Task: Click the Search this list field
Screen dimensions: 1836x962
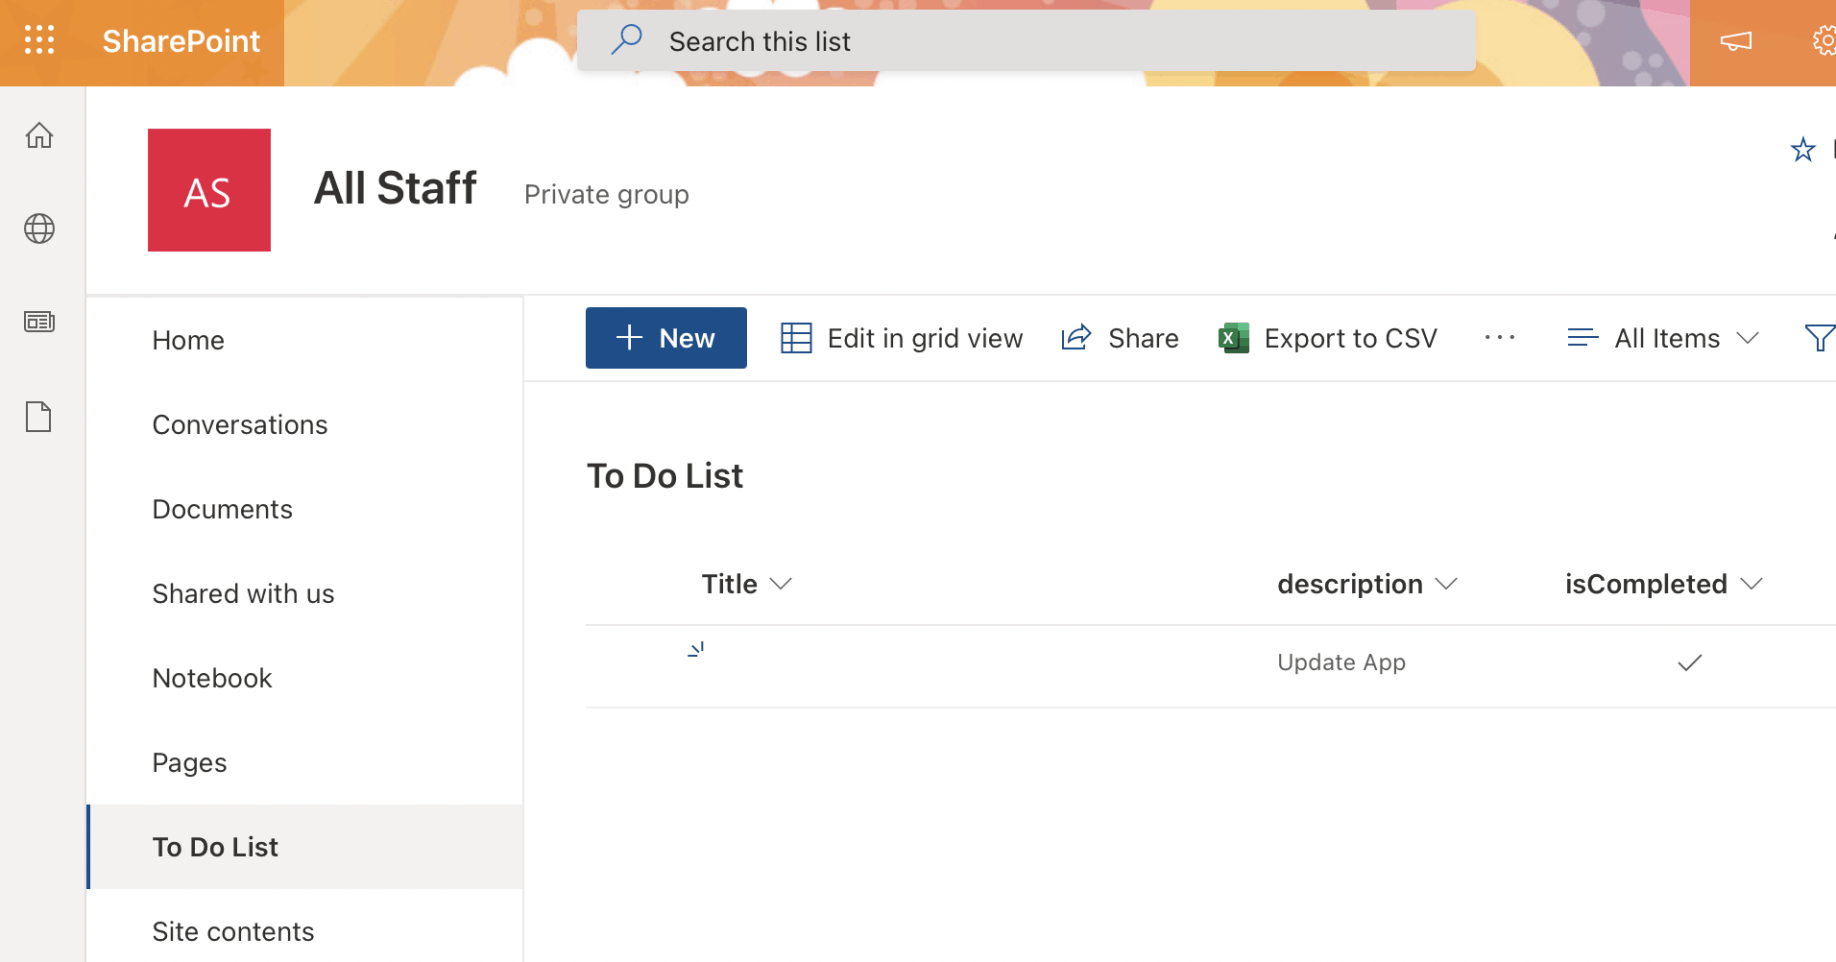Action: [1026, 41]
